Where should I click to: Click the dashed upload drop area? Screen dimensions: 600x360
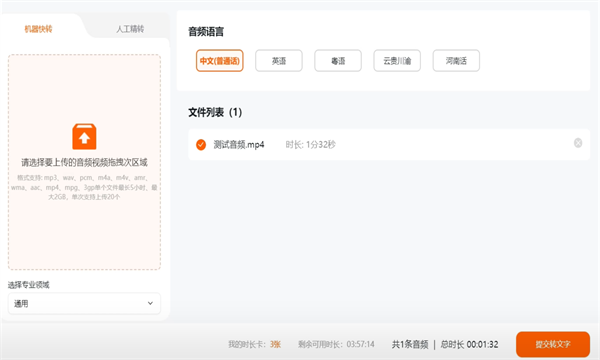[x=84, y=162]
